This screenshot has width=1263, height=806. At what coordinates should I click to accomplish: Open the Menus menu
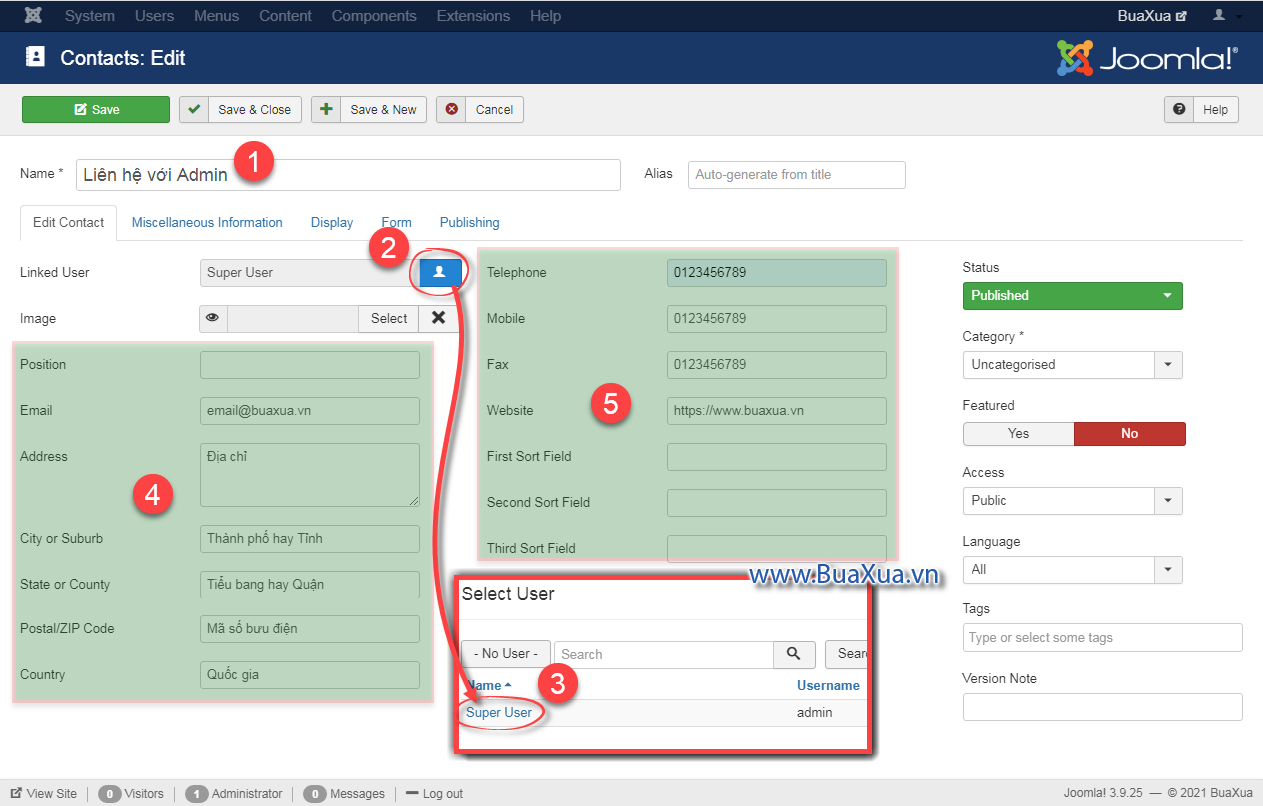(217, 16)
